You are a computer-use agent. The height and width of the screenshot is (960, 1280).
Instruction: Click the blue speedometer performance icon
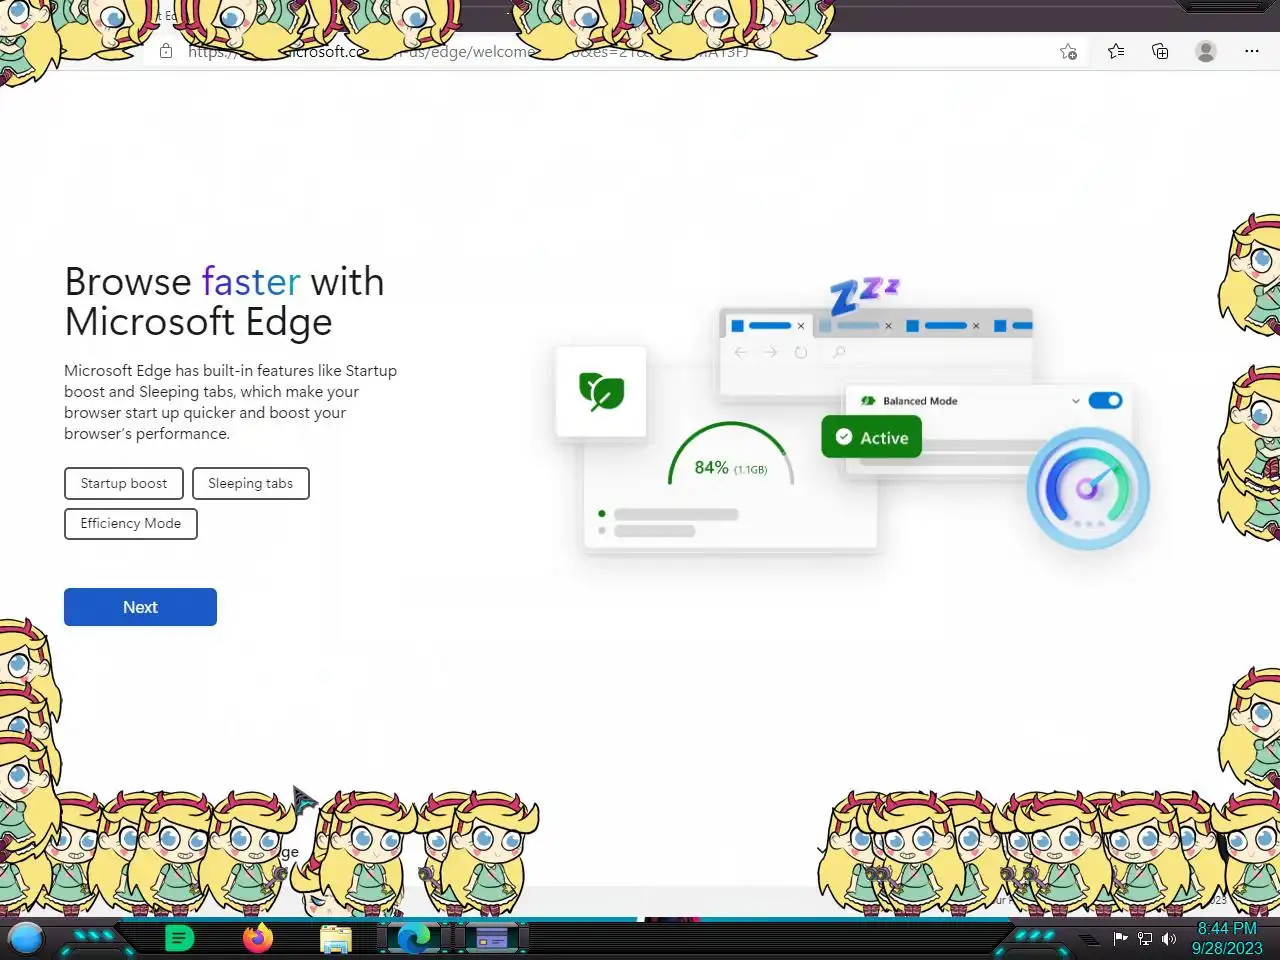(x=1088, y=489)
